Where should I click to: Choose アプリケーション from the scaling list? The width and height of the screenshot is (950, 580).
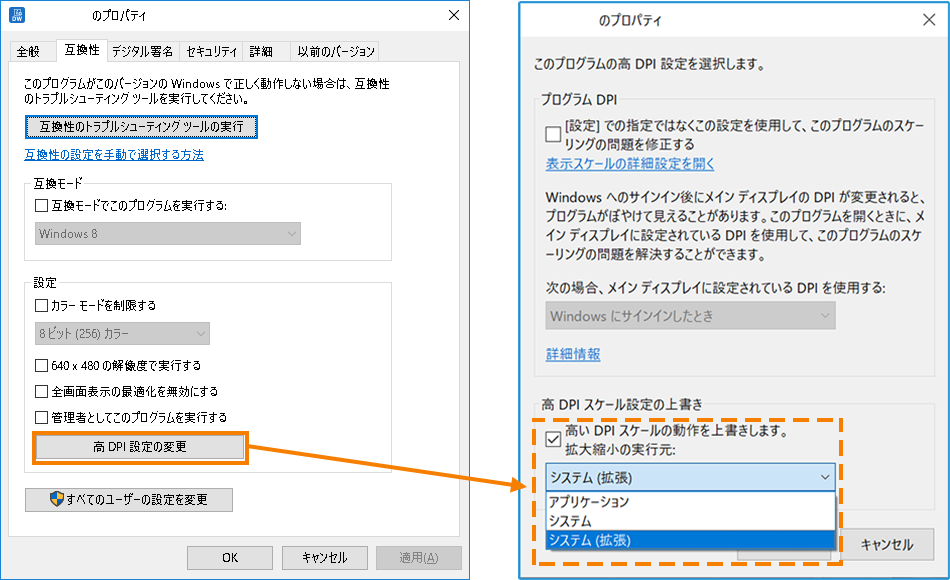coord(690,501)
